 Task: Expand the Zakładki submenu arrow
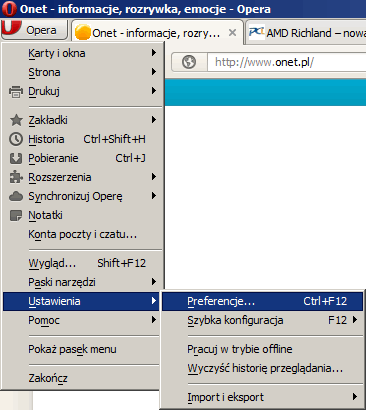[x=154, y=120]
